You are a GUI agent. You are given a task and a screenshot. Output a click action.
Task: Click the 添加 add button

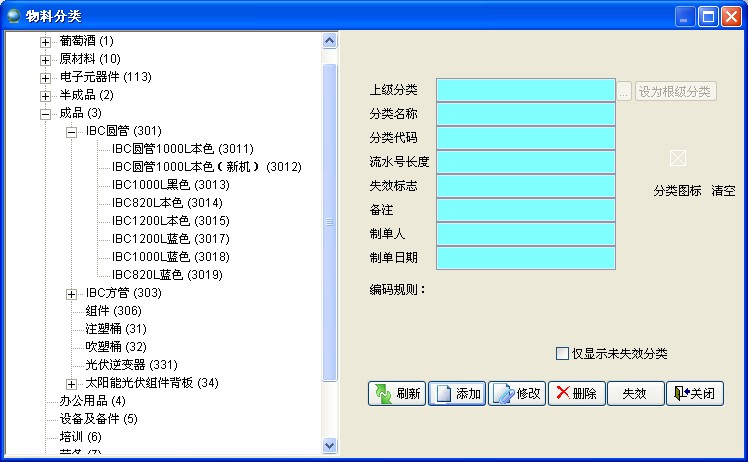point(457,393)
